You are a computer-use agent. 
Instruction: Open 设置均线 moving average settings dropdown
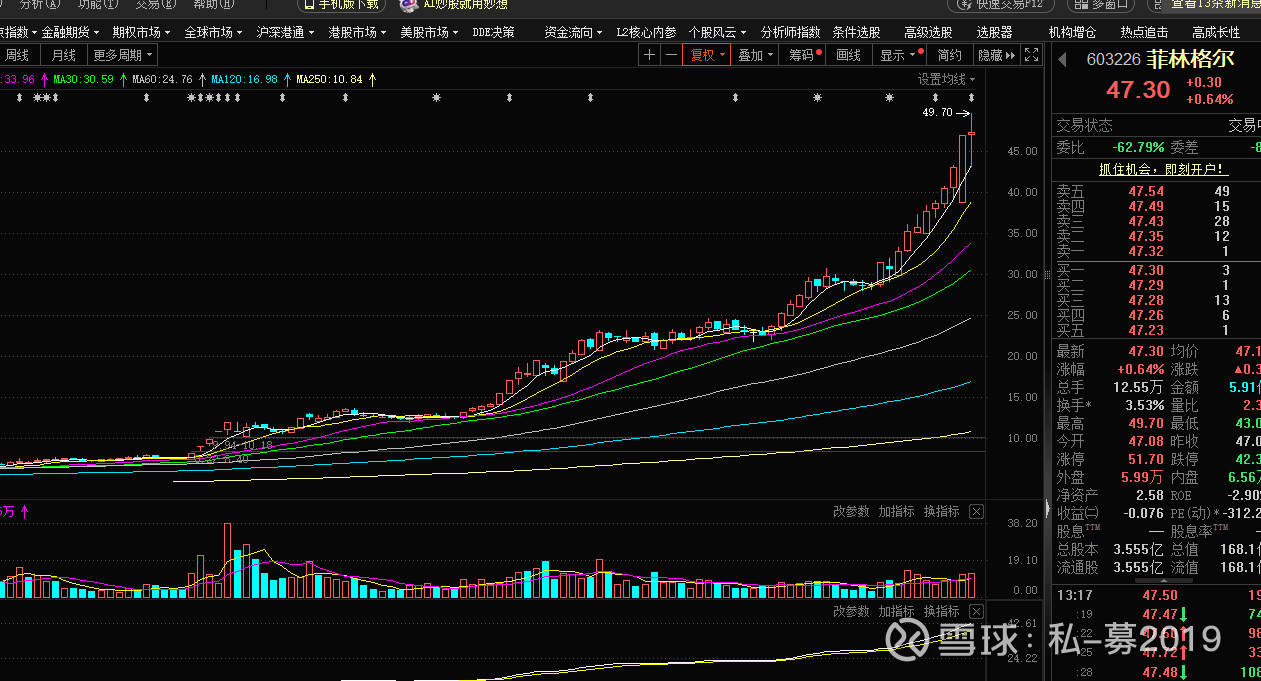click(947, 79)
